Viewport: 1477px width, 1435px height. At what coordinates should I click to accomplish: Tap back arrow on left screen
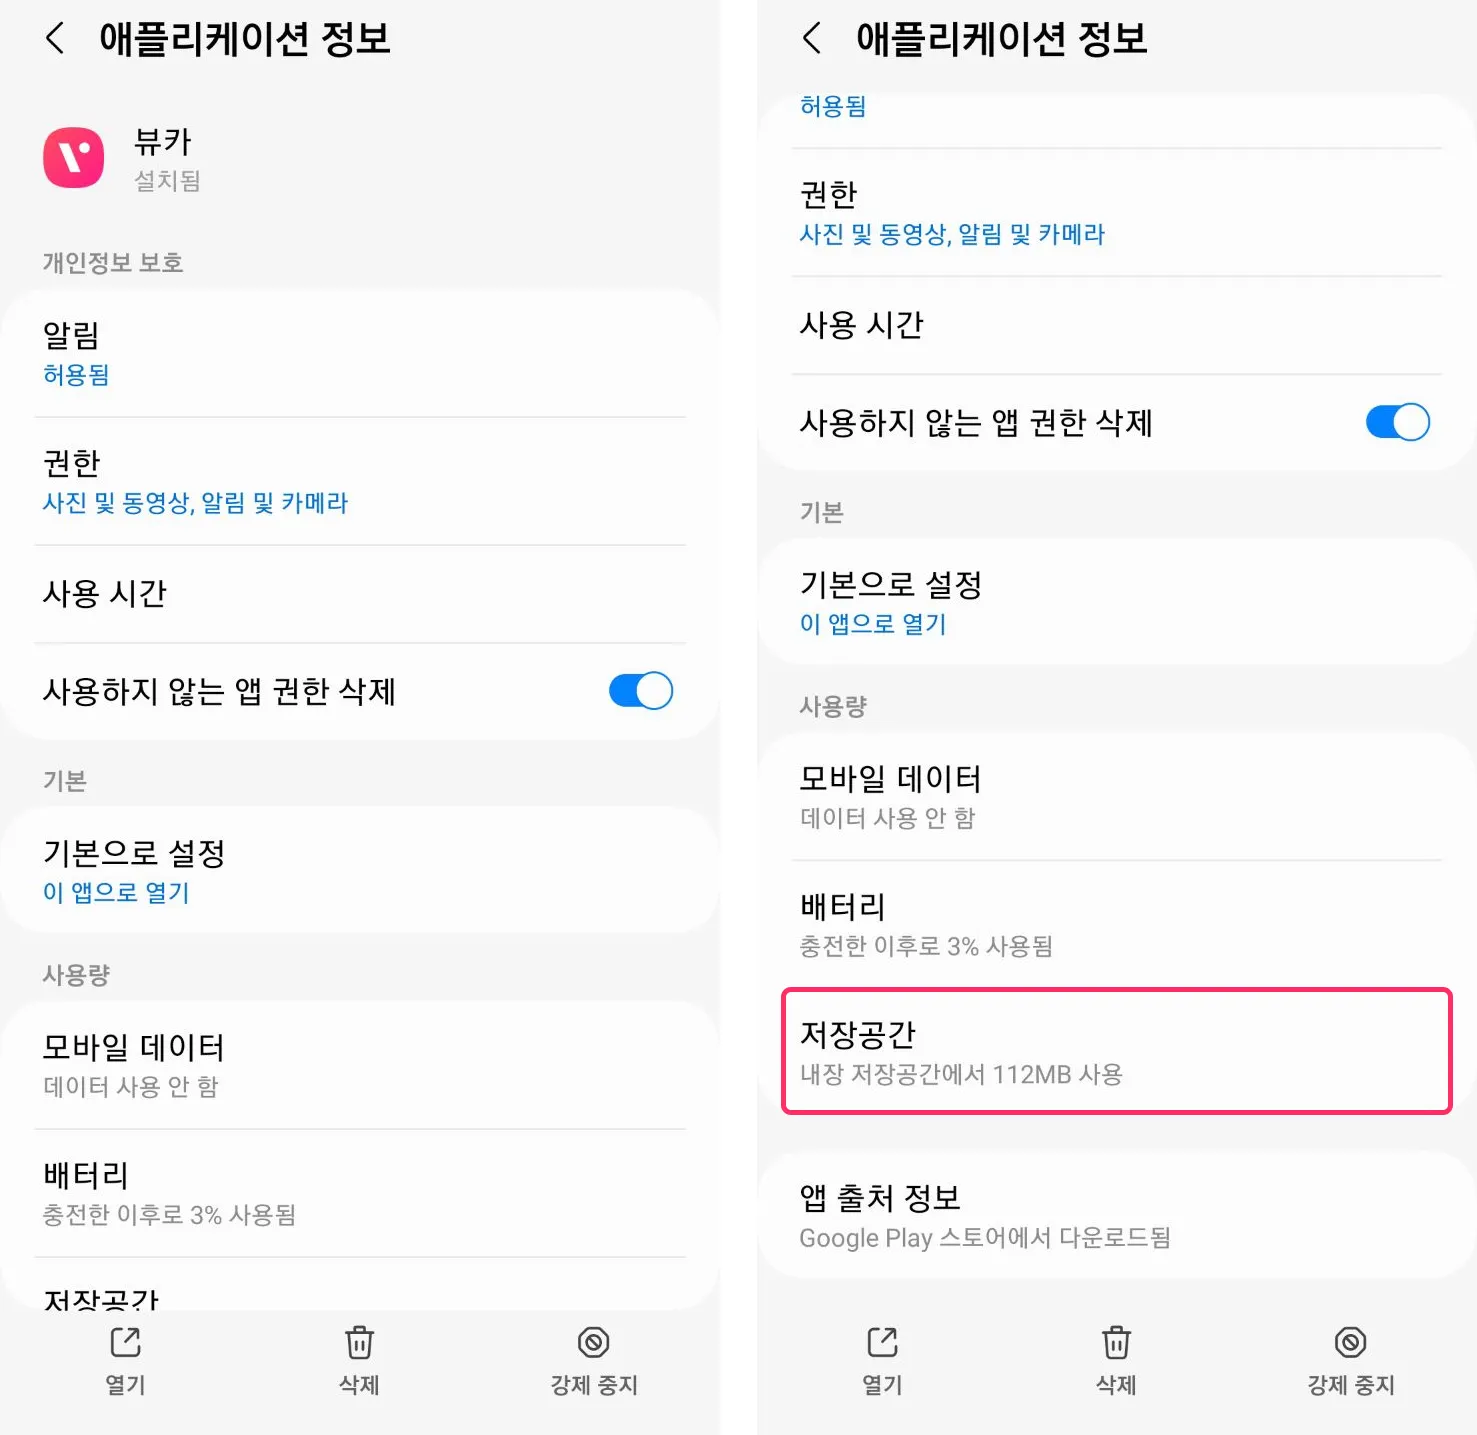(55, 39)
